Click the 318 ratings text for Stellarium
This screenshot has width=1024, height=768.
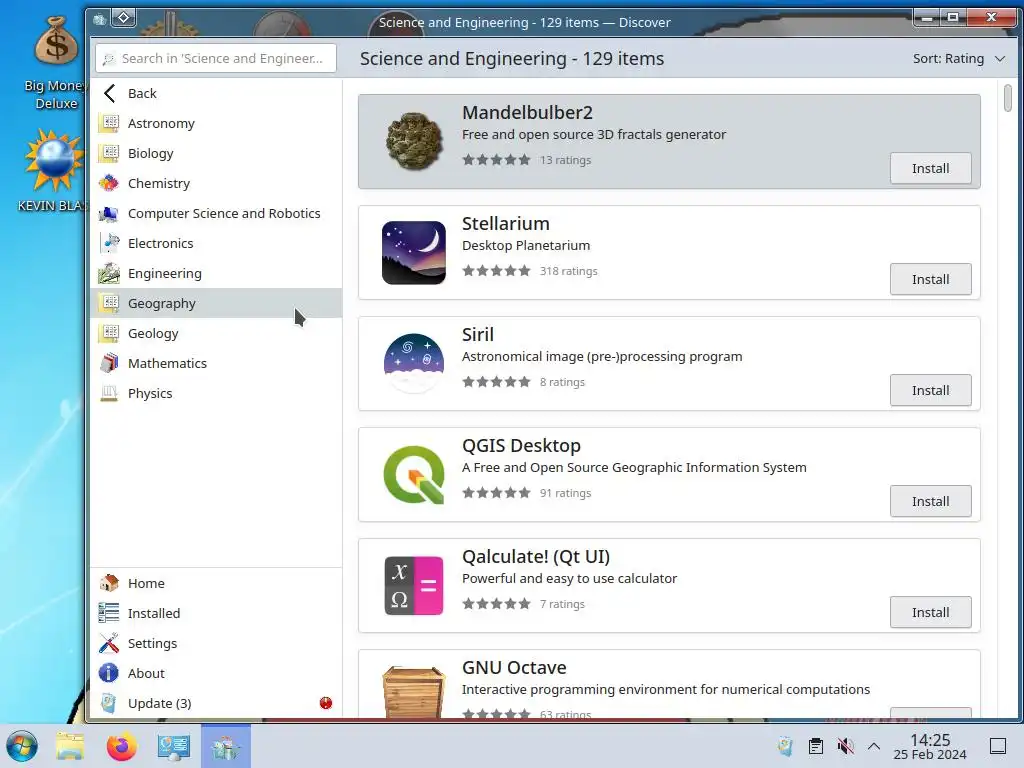(568, 271)
